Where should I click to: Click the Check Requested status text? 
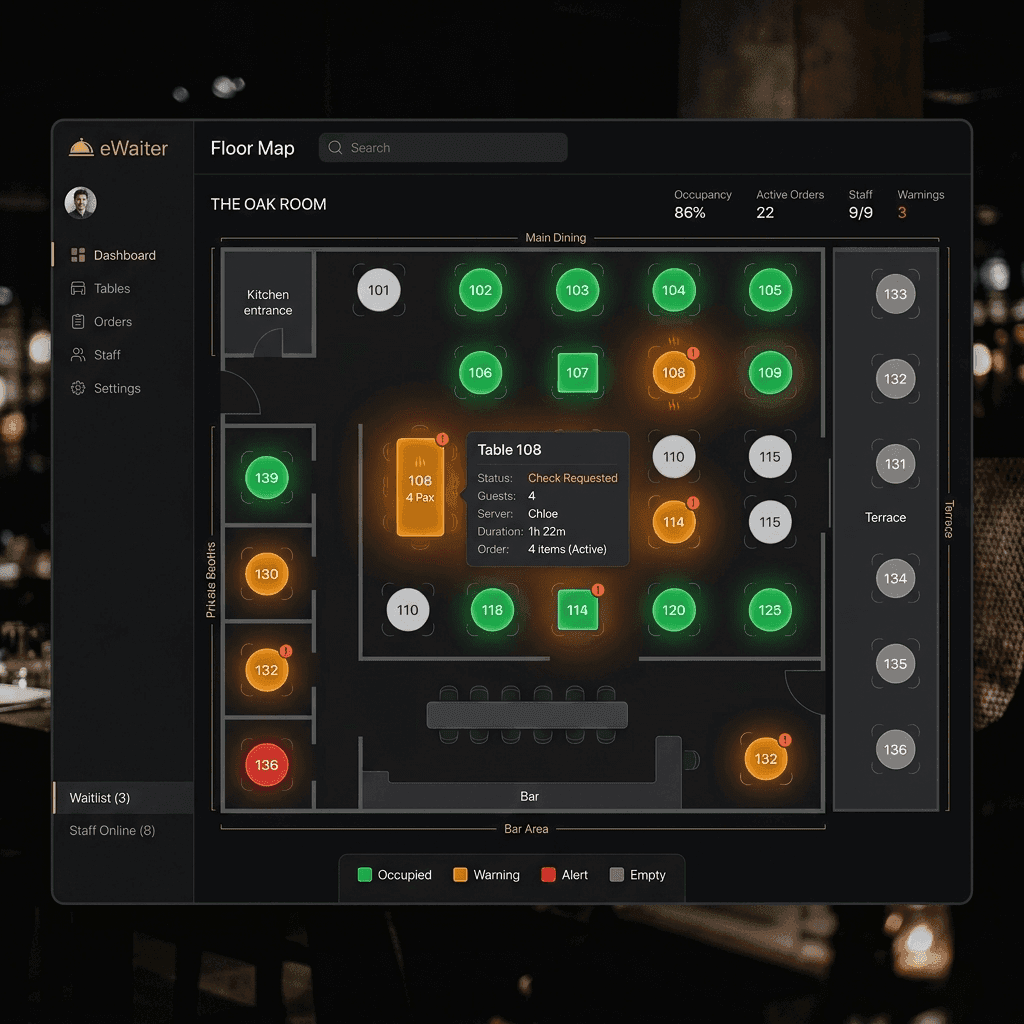pos(573,478)
